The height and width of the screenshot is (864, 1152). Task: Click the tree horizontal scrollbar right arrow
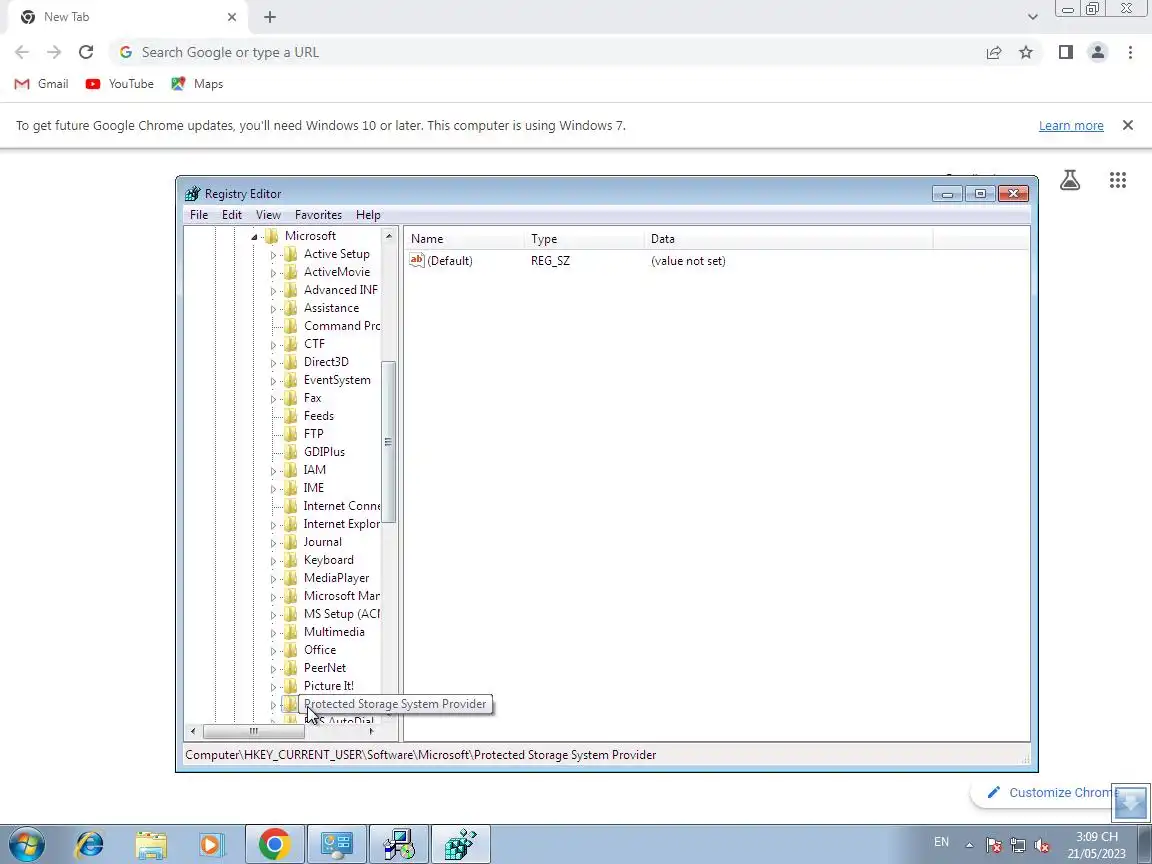coord(371,731)
